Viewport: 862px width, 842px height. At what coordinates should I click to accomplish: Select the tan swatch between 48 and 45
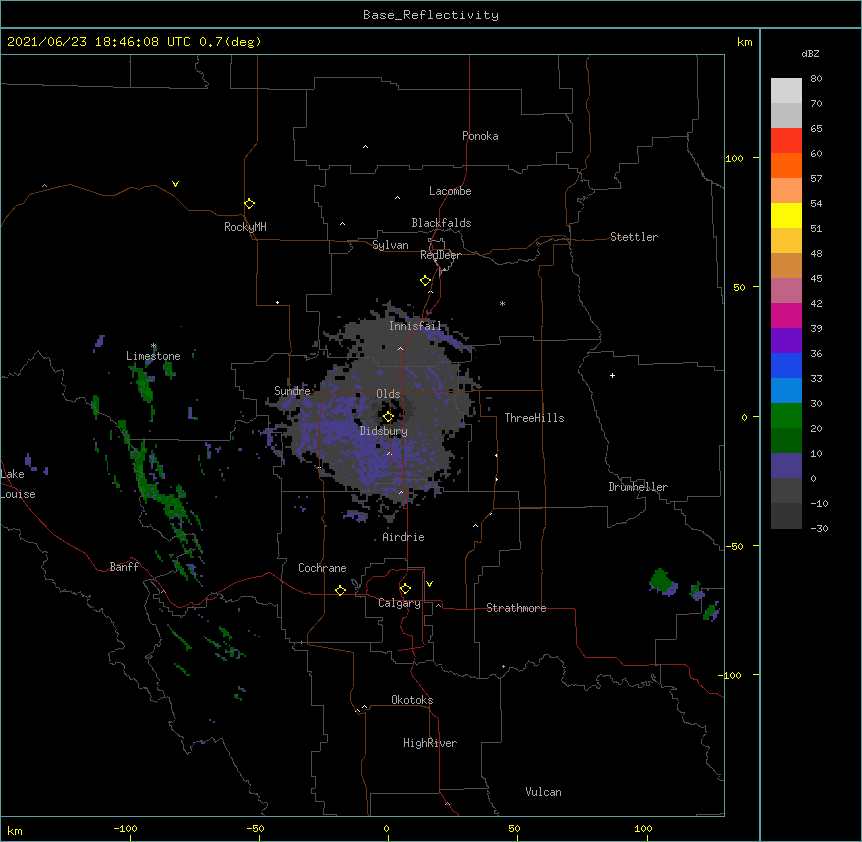pos(786,265)
